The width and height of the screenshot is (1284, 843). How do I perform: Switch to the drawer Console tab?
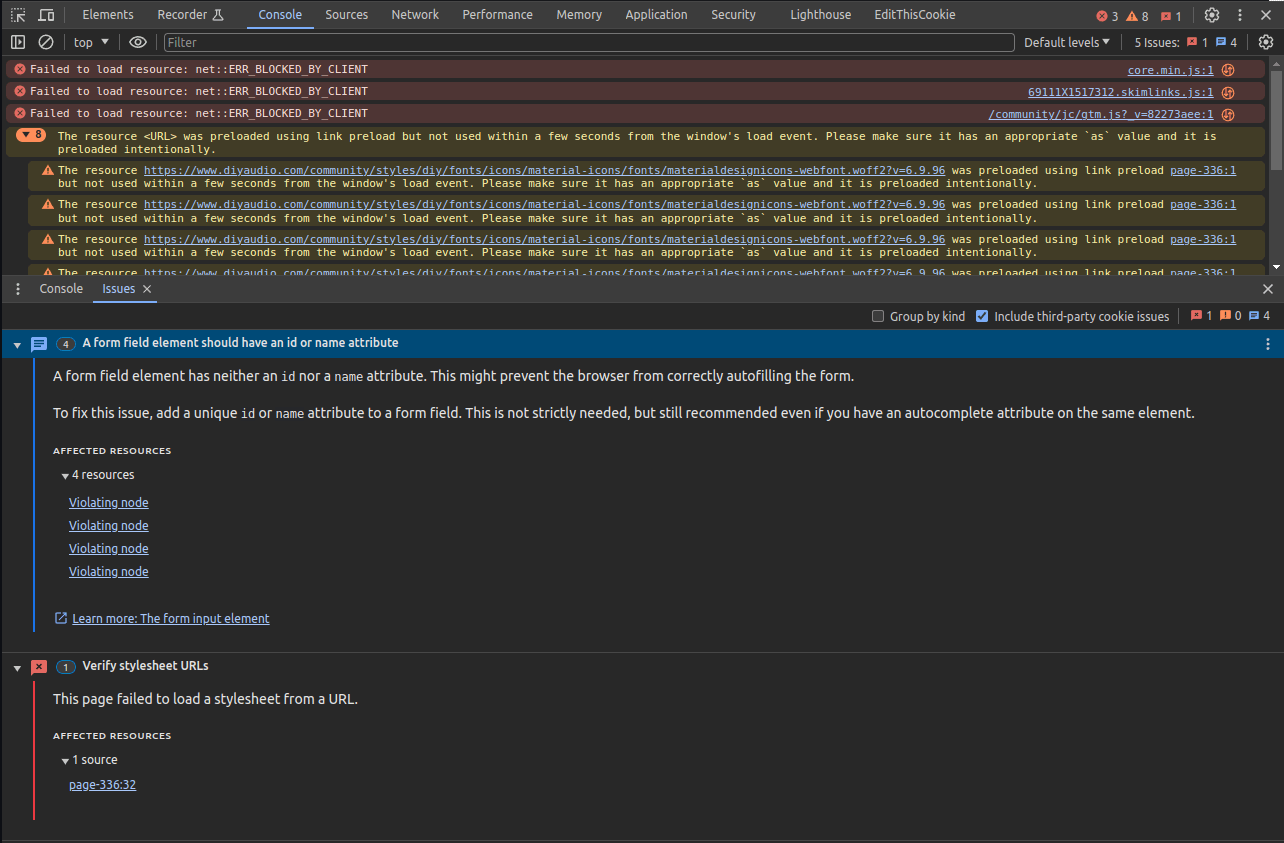click(x=61, y=289)
